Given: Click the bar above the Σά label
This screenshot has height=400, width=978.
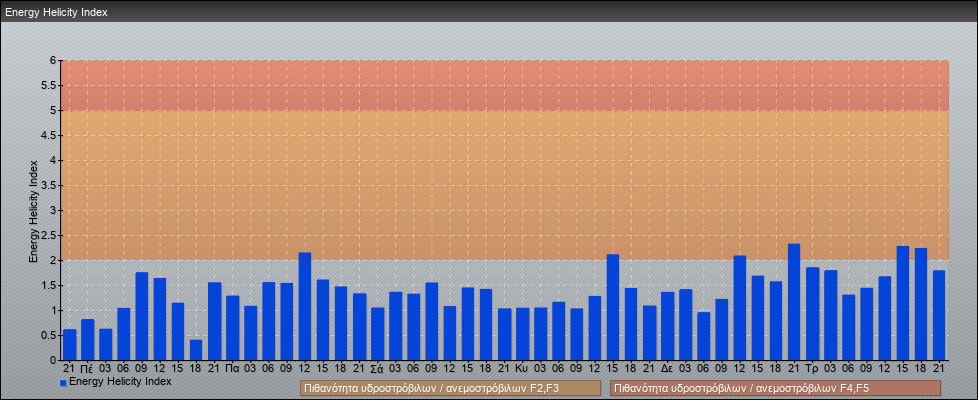Looking at the screenshot, I should (377, 333).
